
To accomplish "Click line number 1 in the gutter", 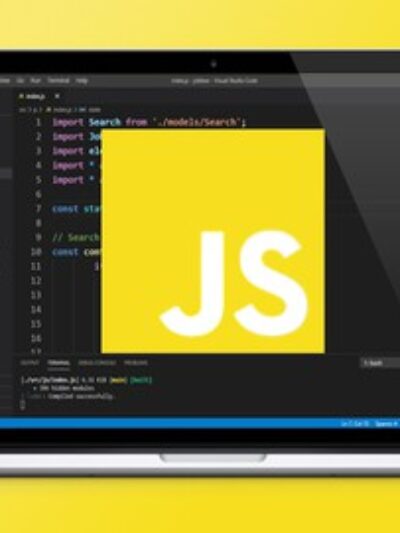I will click(38, 122).
